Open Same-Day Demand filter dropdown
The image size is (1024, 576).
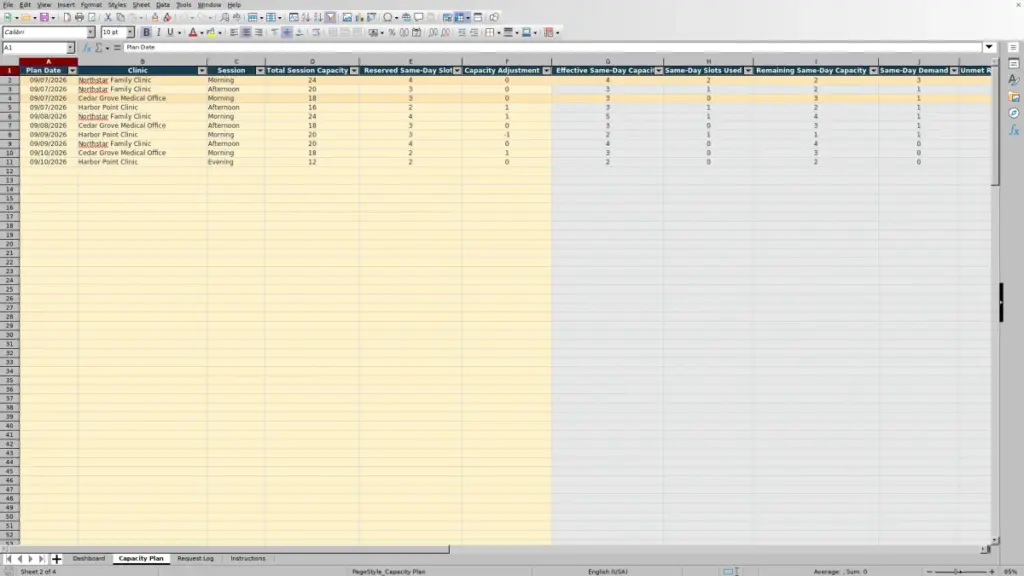point(954,71)
